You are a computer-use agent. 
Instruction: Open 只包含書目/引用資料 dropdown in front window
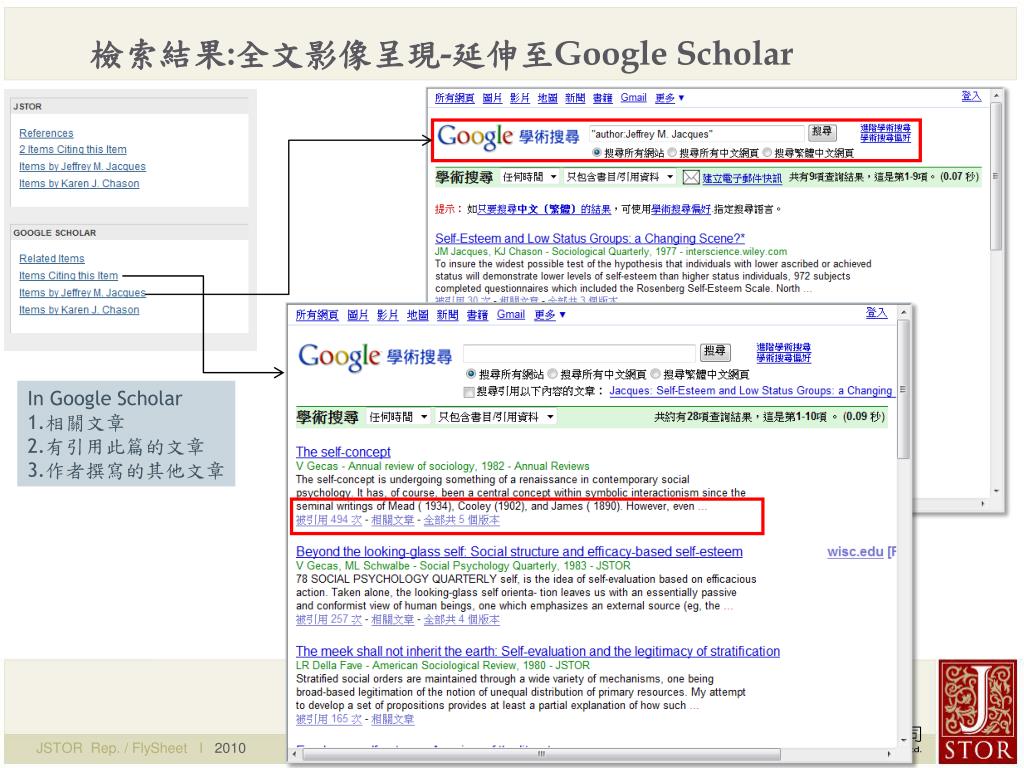pyautogui.click(x=496, y=417)
